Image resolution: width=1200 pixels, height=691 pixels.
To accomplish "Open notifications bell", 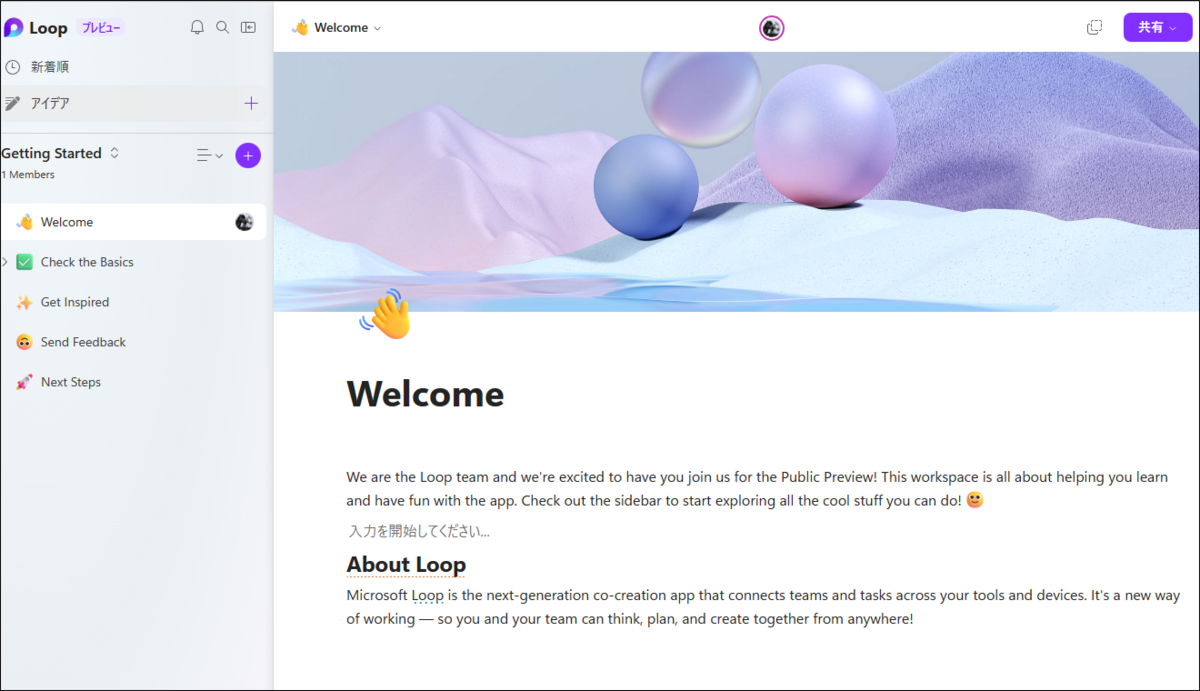I will click(197, 28).
